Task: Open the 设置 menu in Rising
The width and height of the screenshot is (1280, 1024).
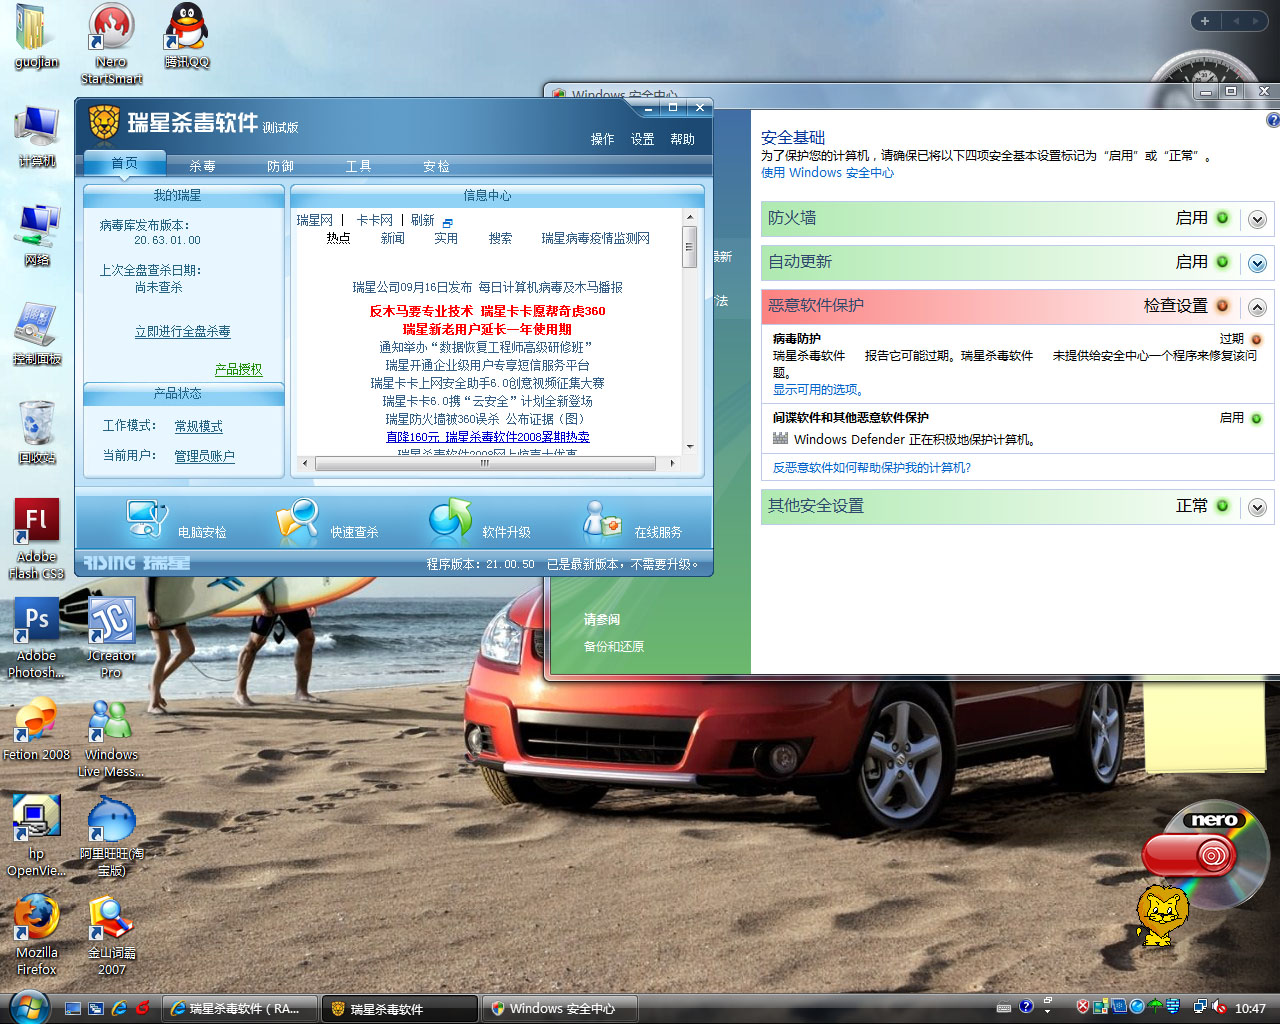Action: pyautogui.click(x=642, y=139)
